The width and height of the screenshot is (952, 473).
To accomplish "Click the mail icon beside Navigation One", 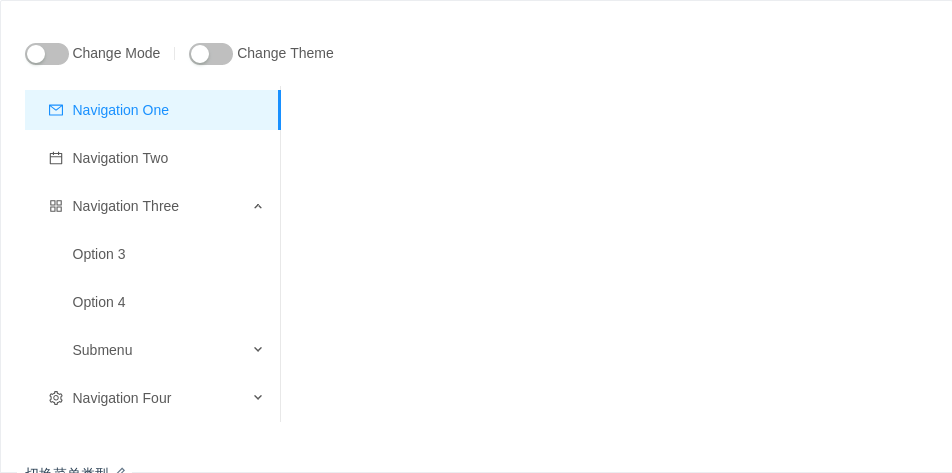I will coord(56,110).
